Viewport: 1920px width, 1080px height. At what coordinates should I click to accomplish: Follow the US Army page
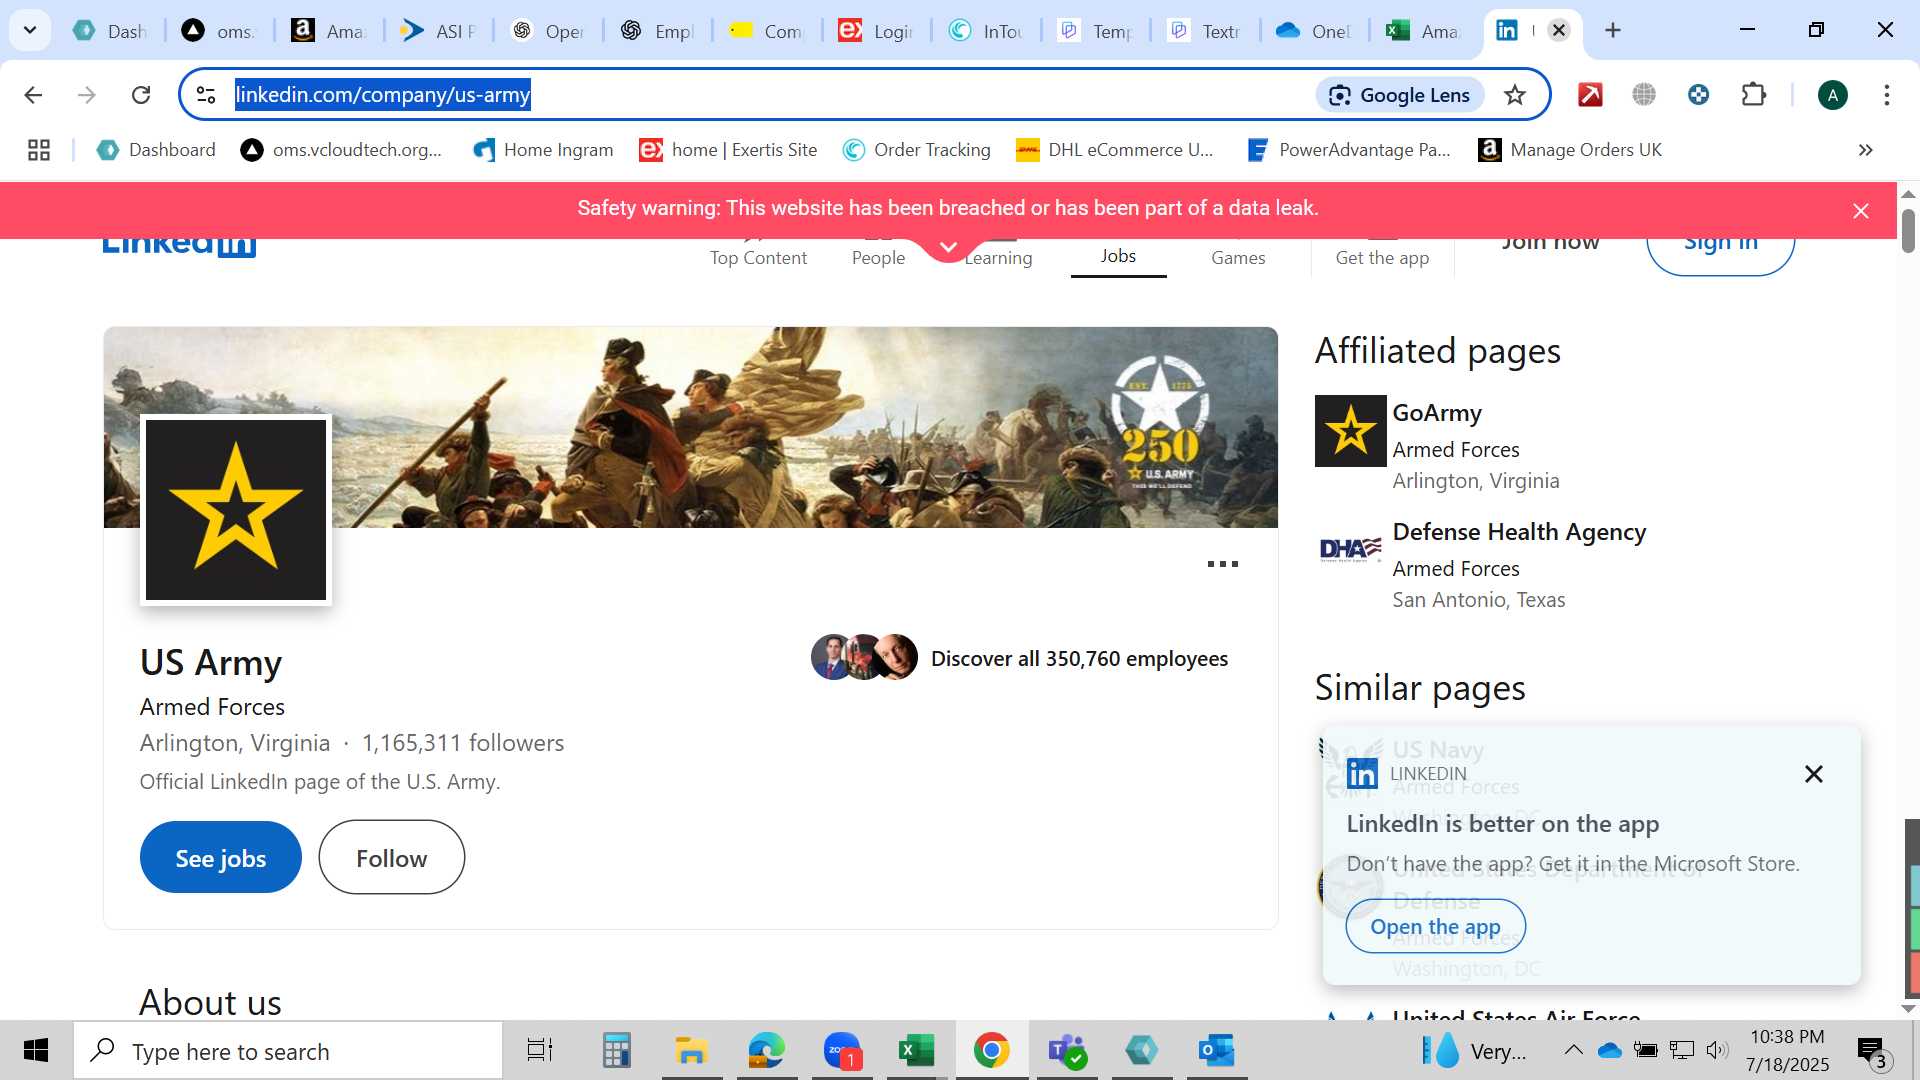391,858
